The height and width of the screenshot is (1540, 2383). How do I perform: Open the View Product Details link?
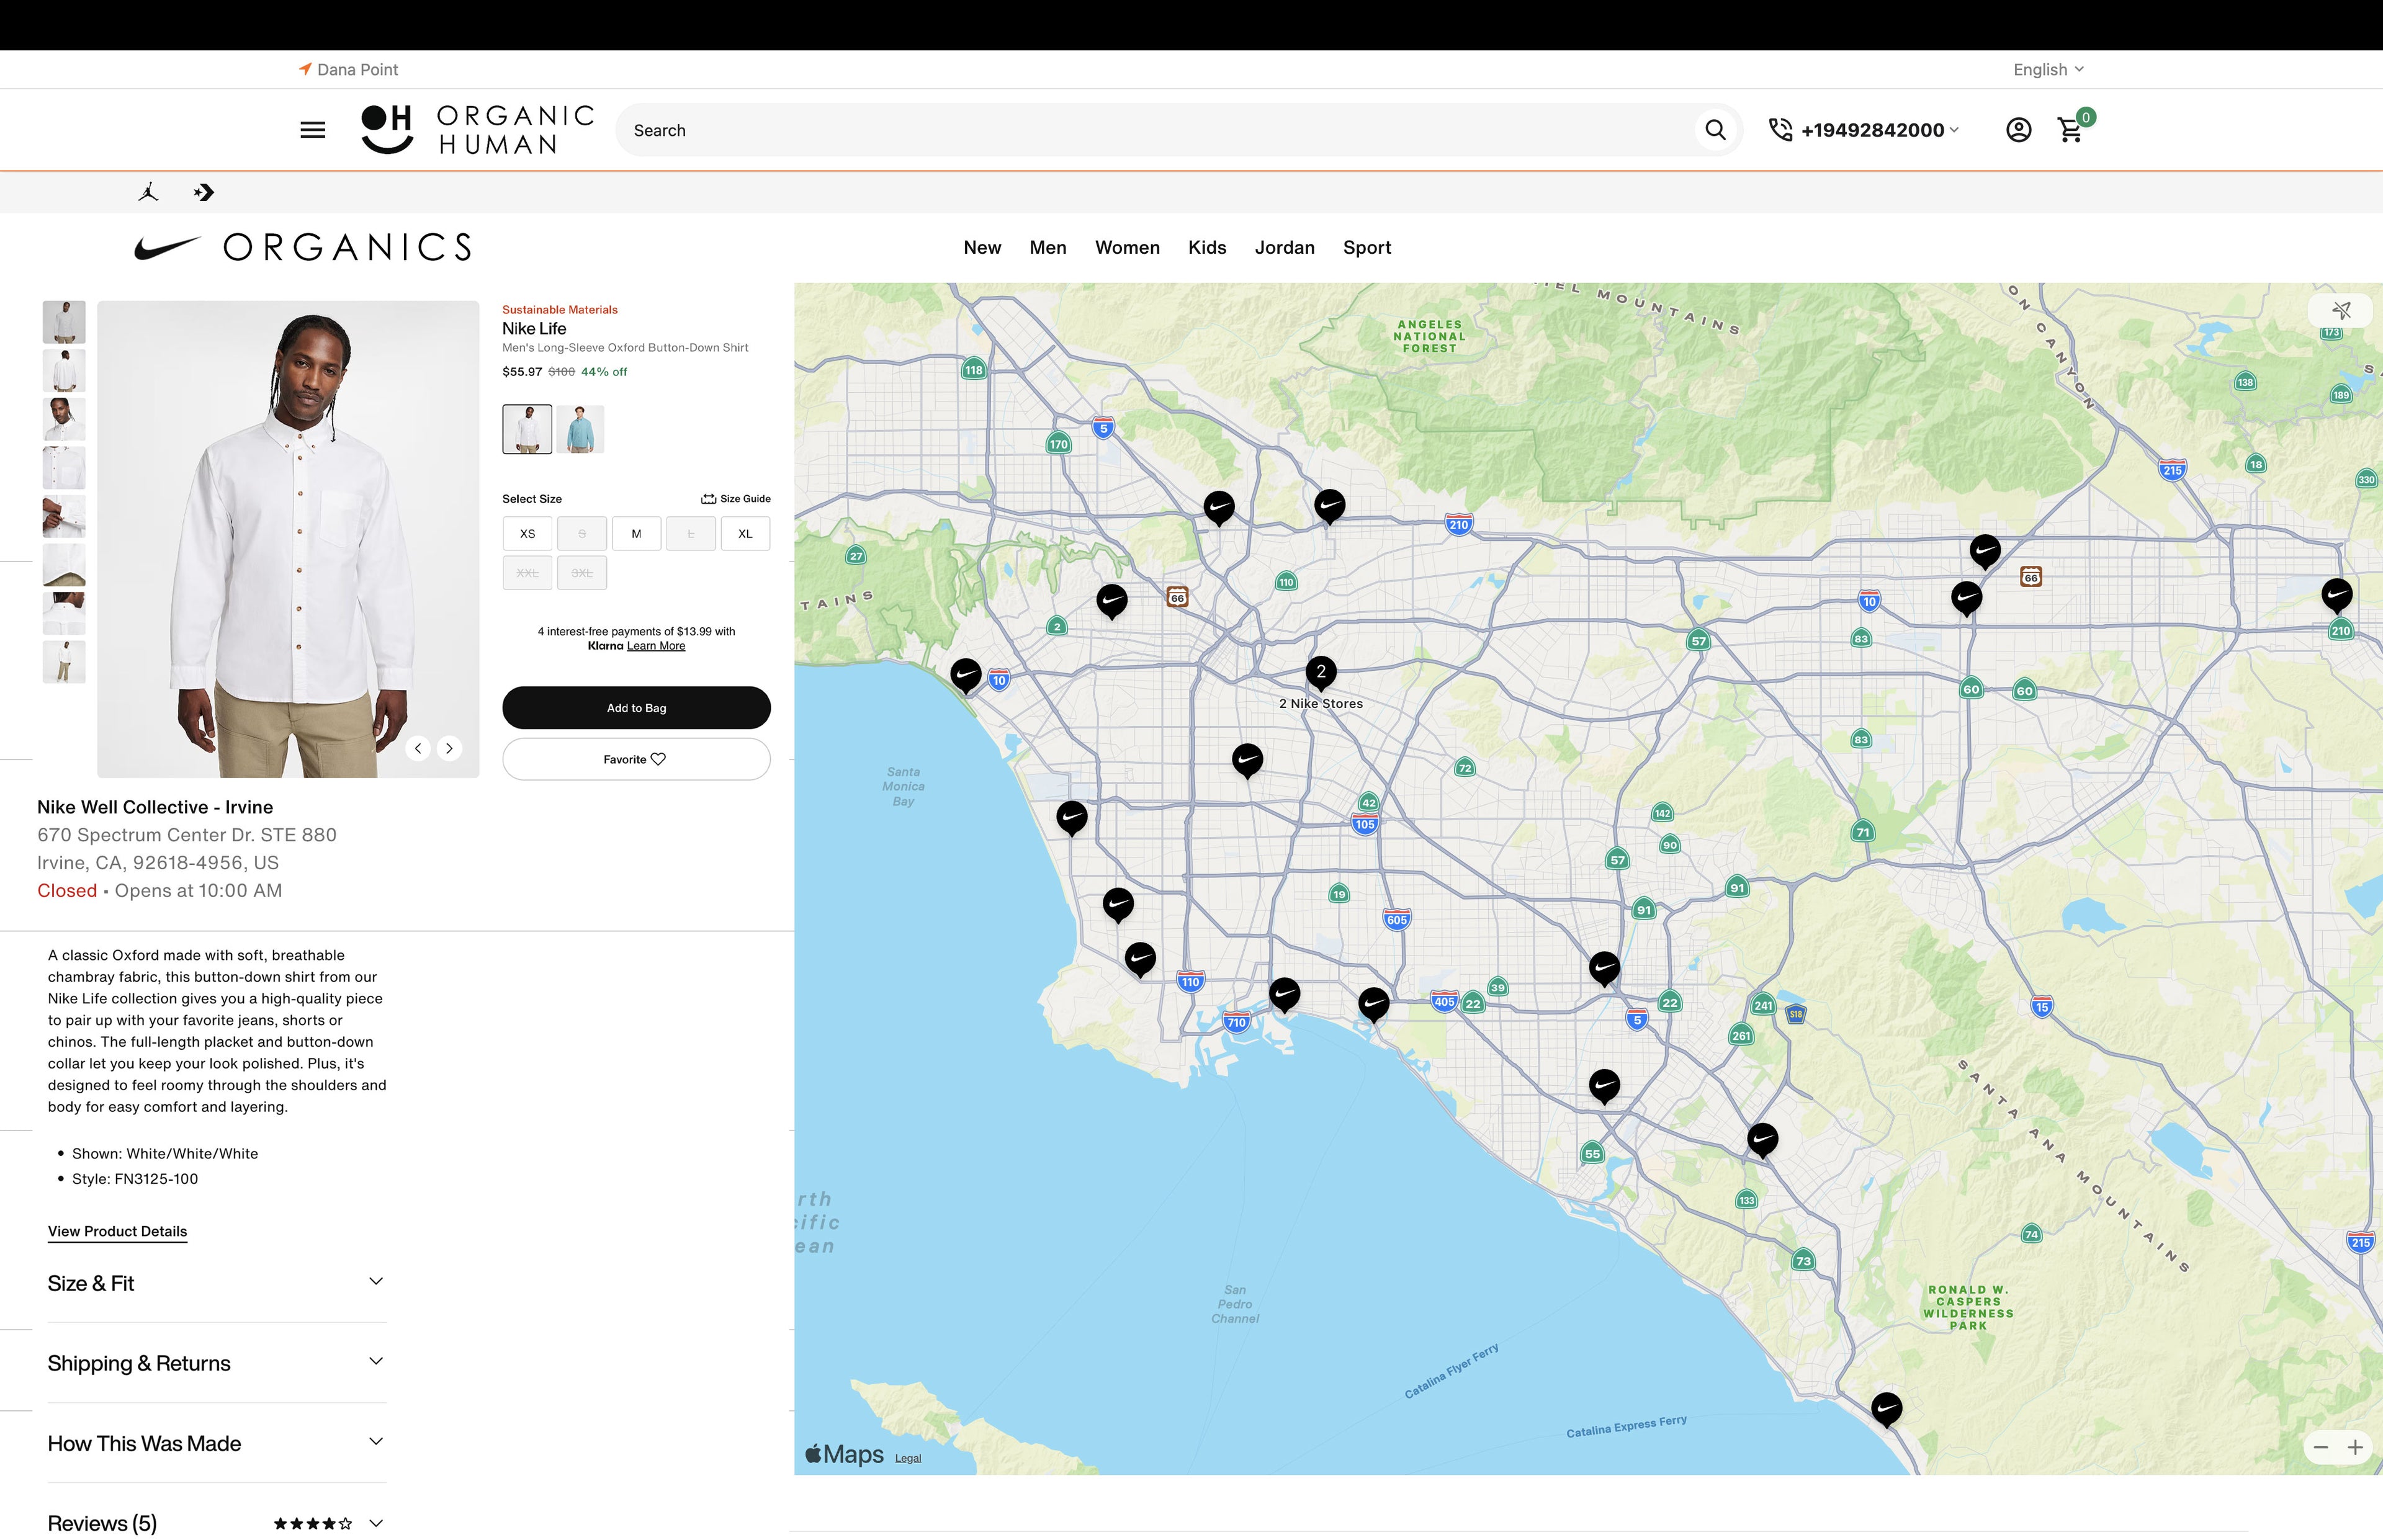(117, 1231)
